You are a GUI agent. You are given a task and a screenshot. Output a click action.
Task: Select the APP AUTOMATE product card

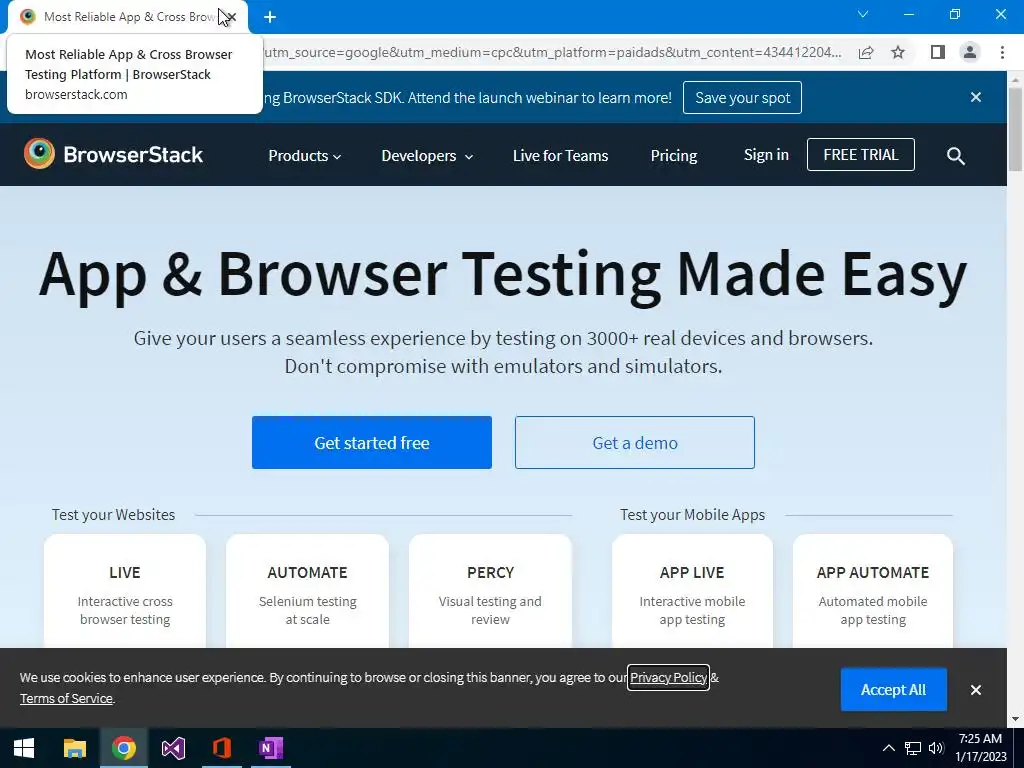pyautogui.click(x=873, y=591)
